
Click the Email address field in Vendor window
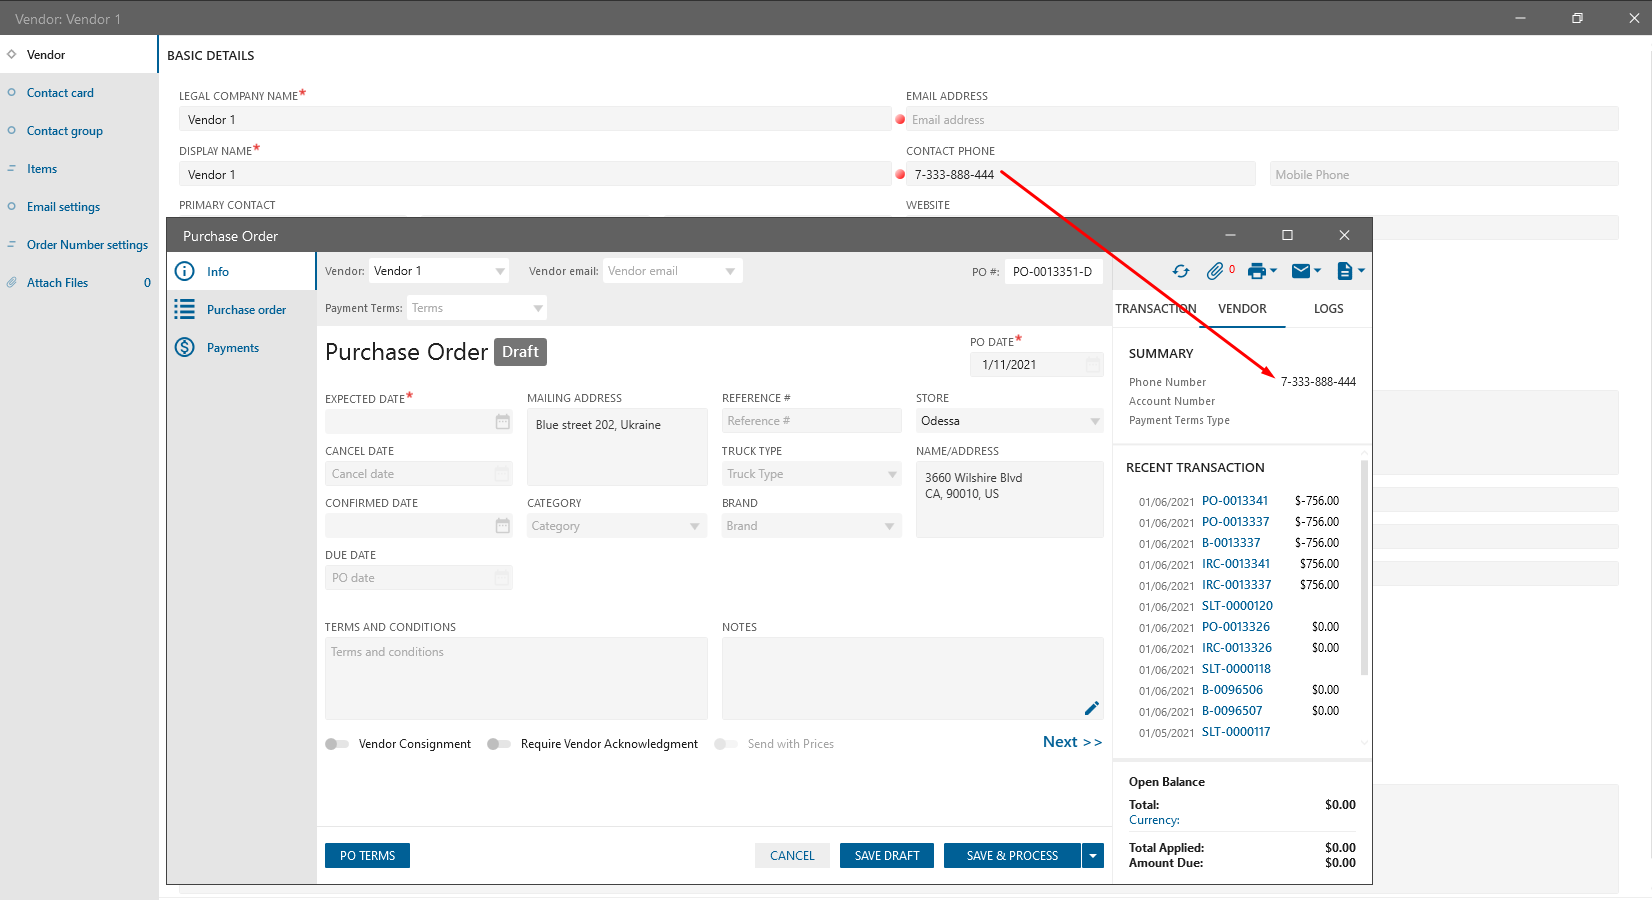click(x=1262, y=120)
